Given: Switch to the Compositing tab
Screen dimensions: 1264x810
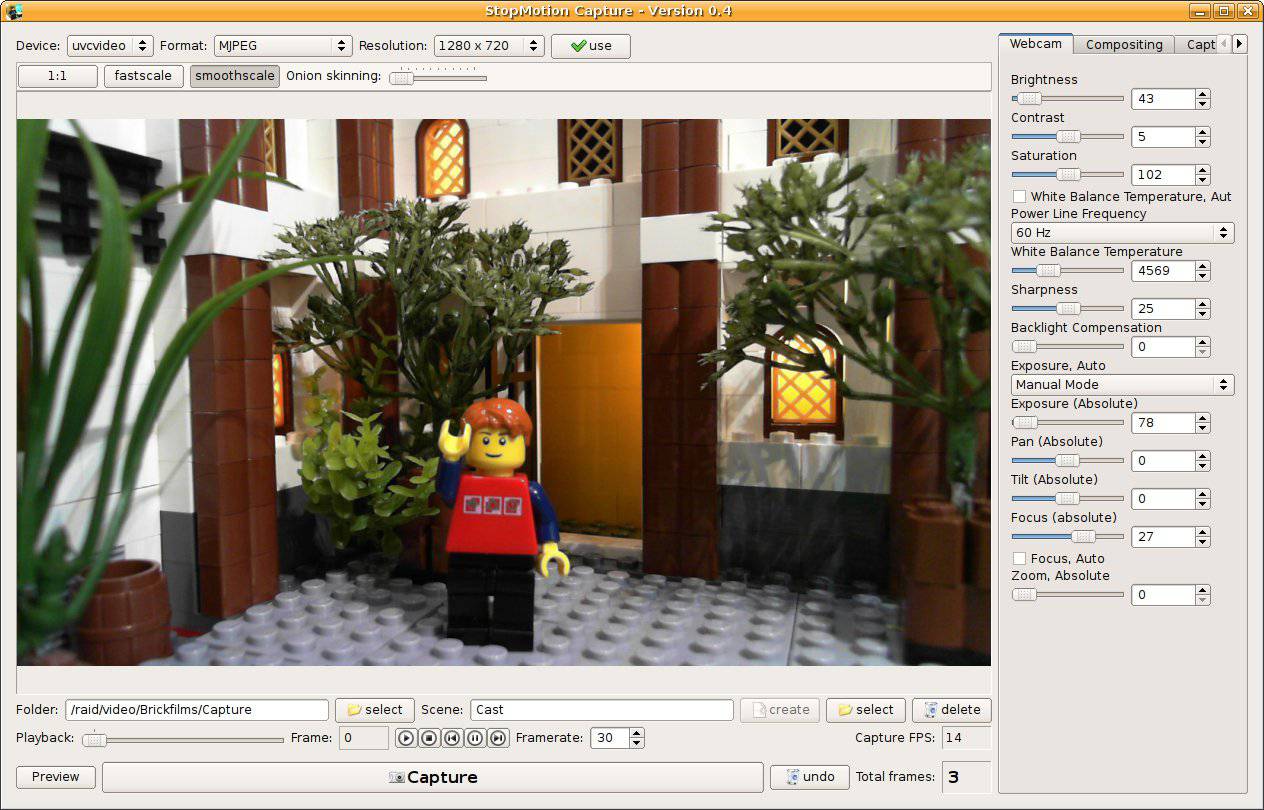Looking at the screenshot, I should tap(1124, 45).
